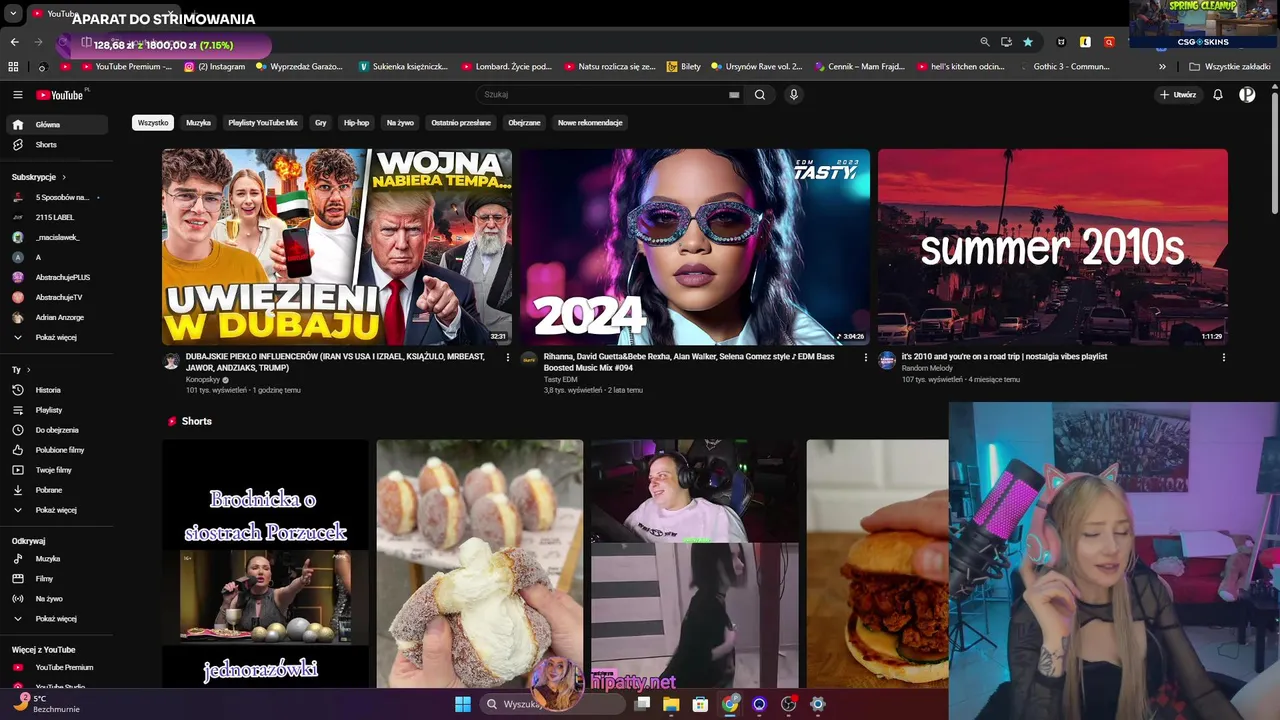Open the Konopskyy channel link
Viewport: 1280px width, 720px height.
coord(203,380)
